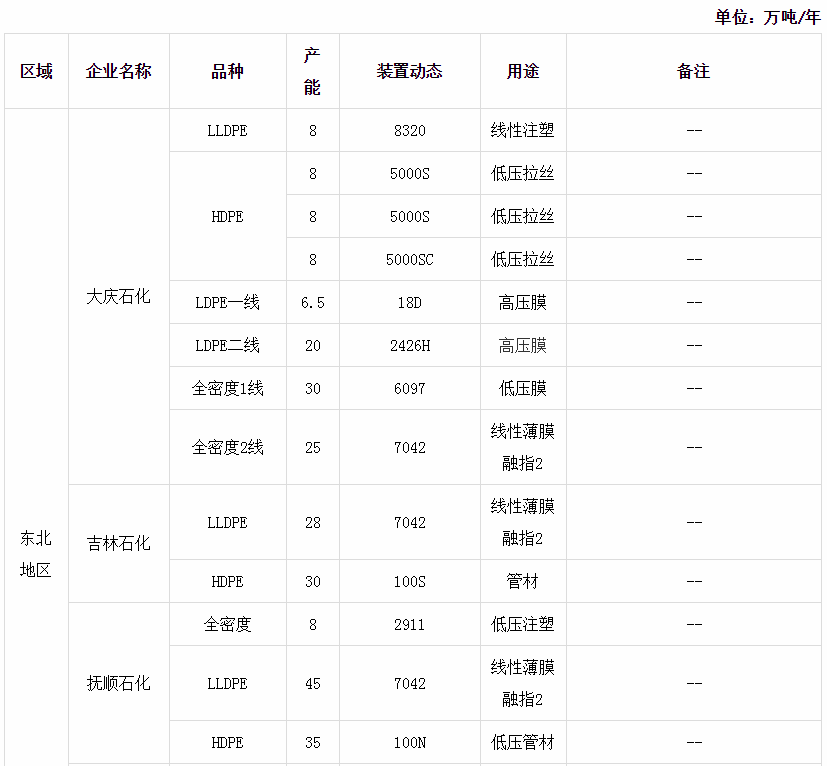827x766 pixels.
Task: Click 7042 in the 全密度2线 row
Action: (409, 447)
